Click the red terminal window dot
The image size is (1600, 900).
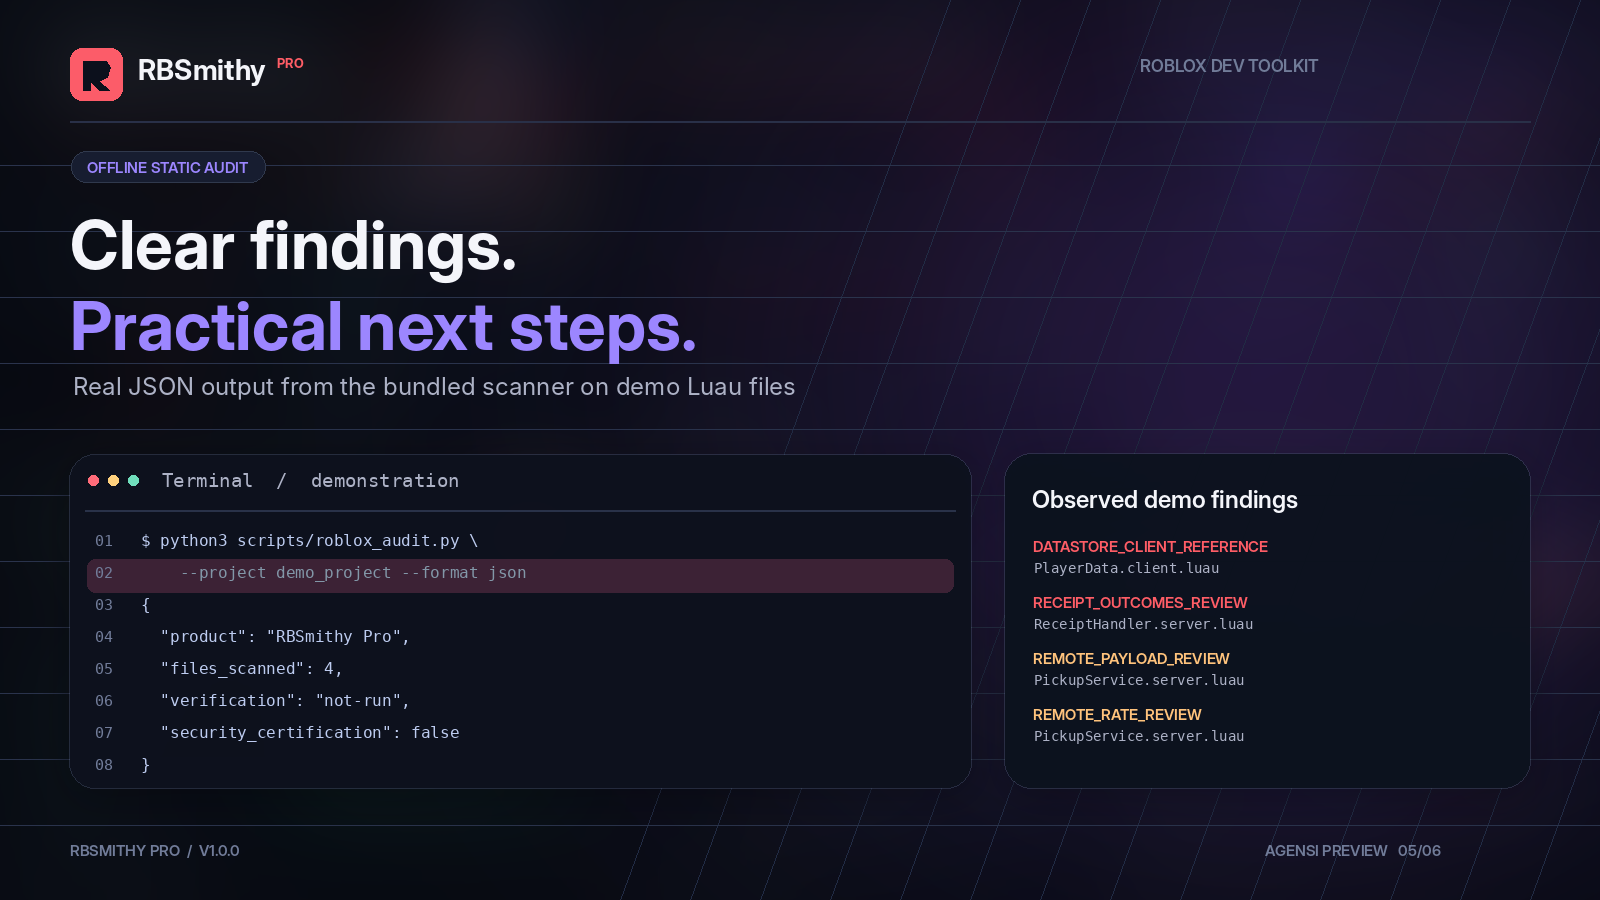(x=94, y=481)
